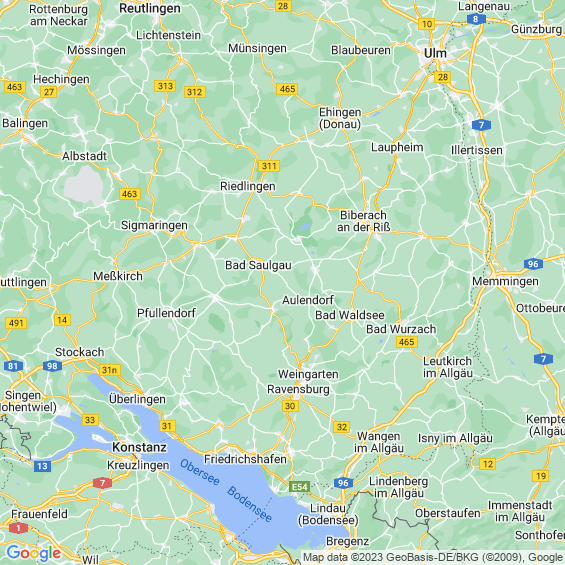The width and height of the screenshot is (565, 565).
Task: Click the 491 road shield
Action: [x=16, y=323]
